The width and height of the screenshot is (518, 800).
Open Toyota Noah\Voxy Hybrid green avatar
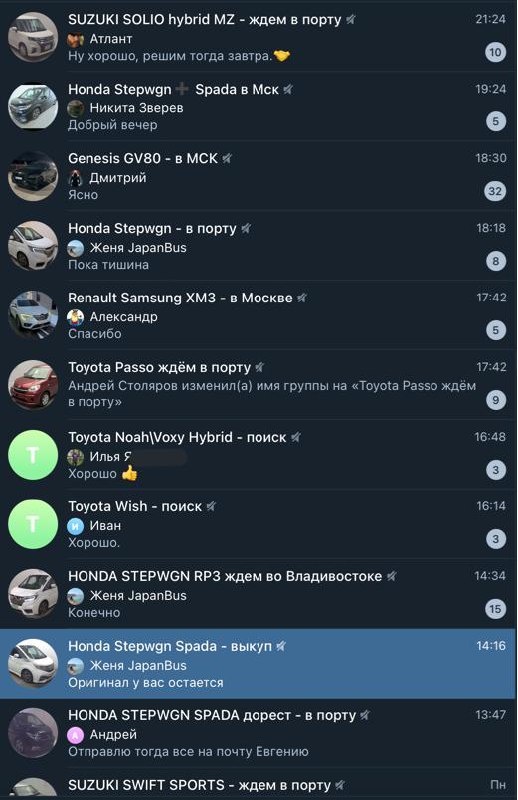(x=33, y=455)
